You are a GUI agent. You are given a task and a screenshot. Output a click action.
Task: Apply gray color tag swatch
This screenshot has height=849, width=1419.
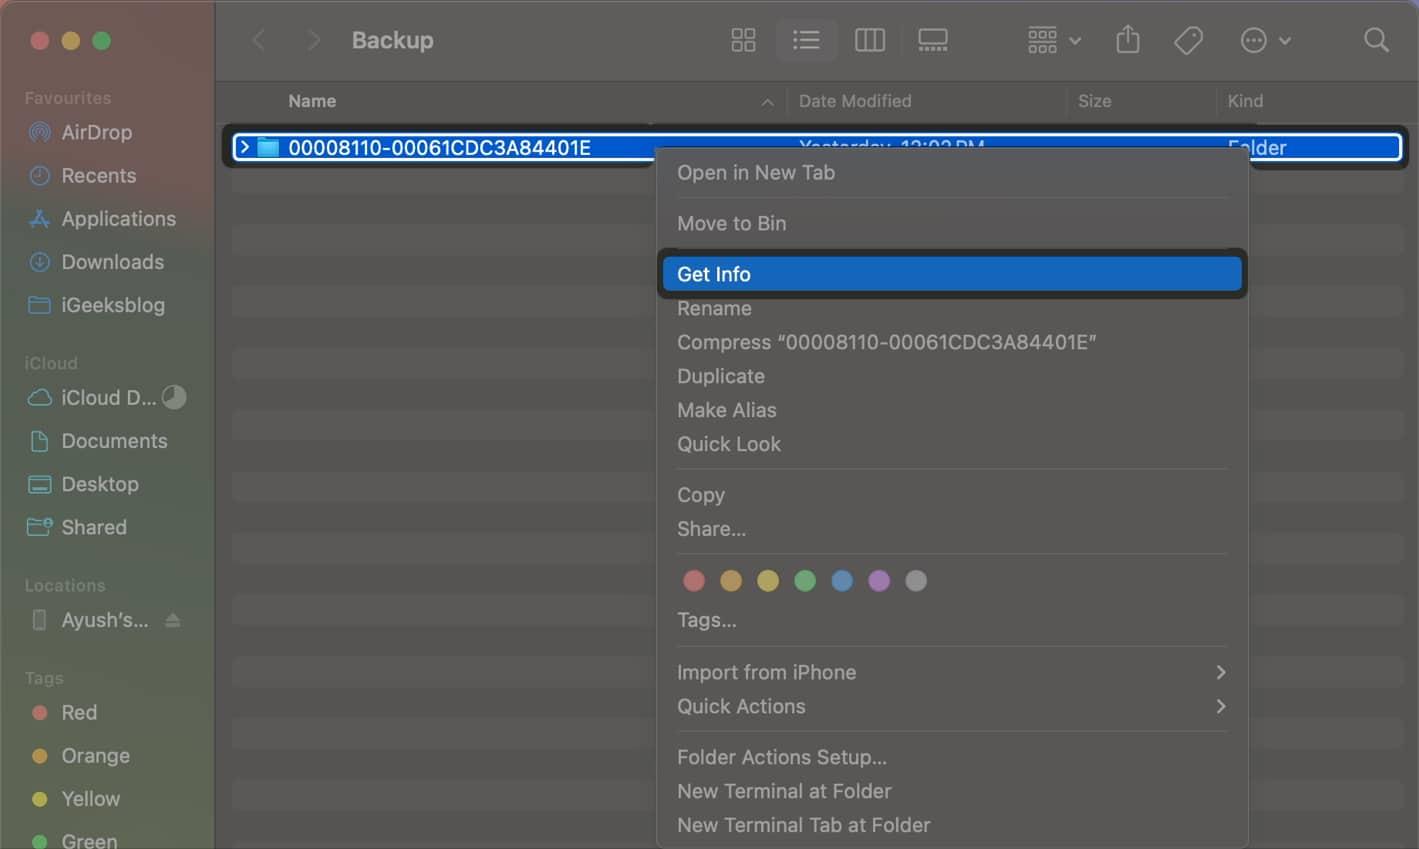click(x=916, y=581)
